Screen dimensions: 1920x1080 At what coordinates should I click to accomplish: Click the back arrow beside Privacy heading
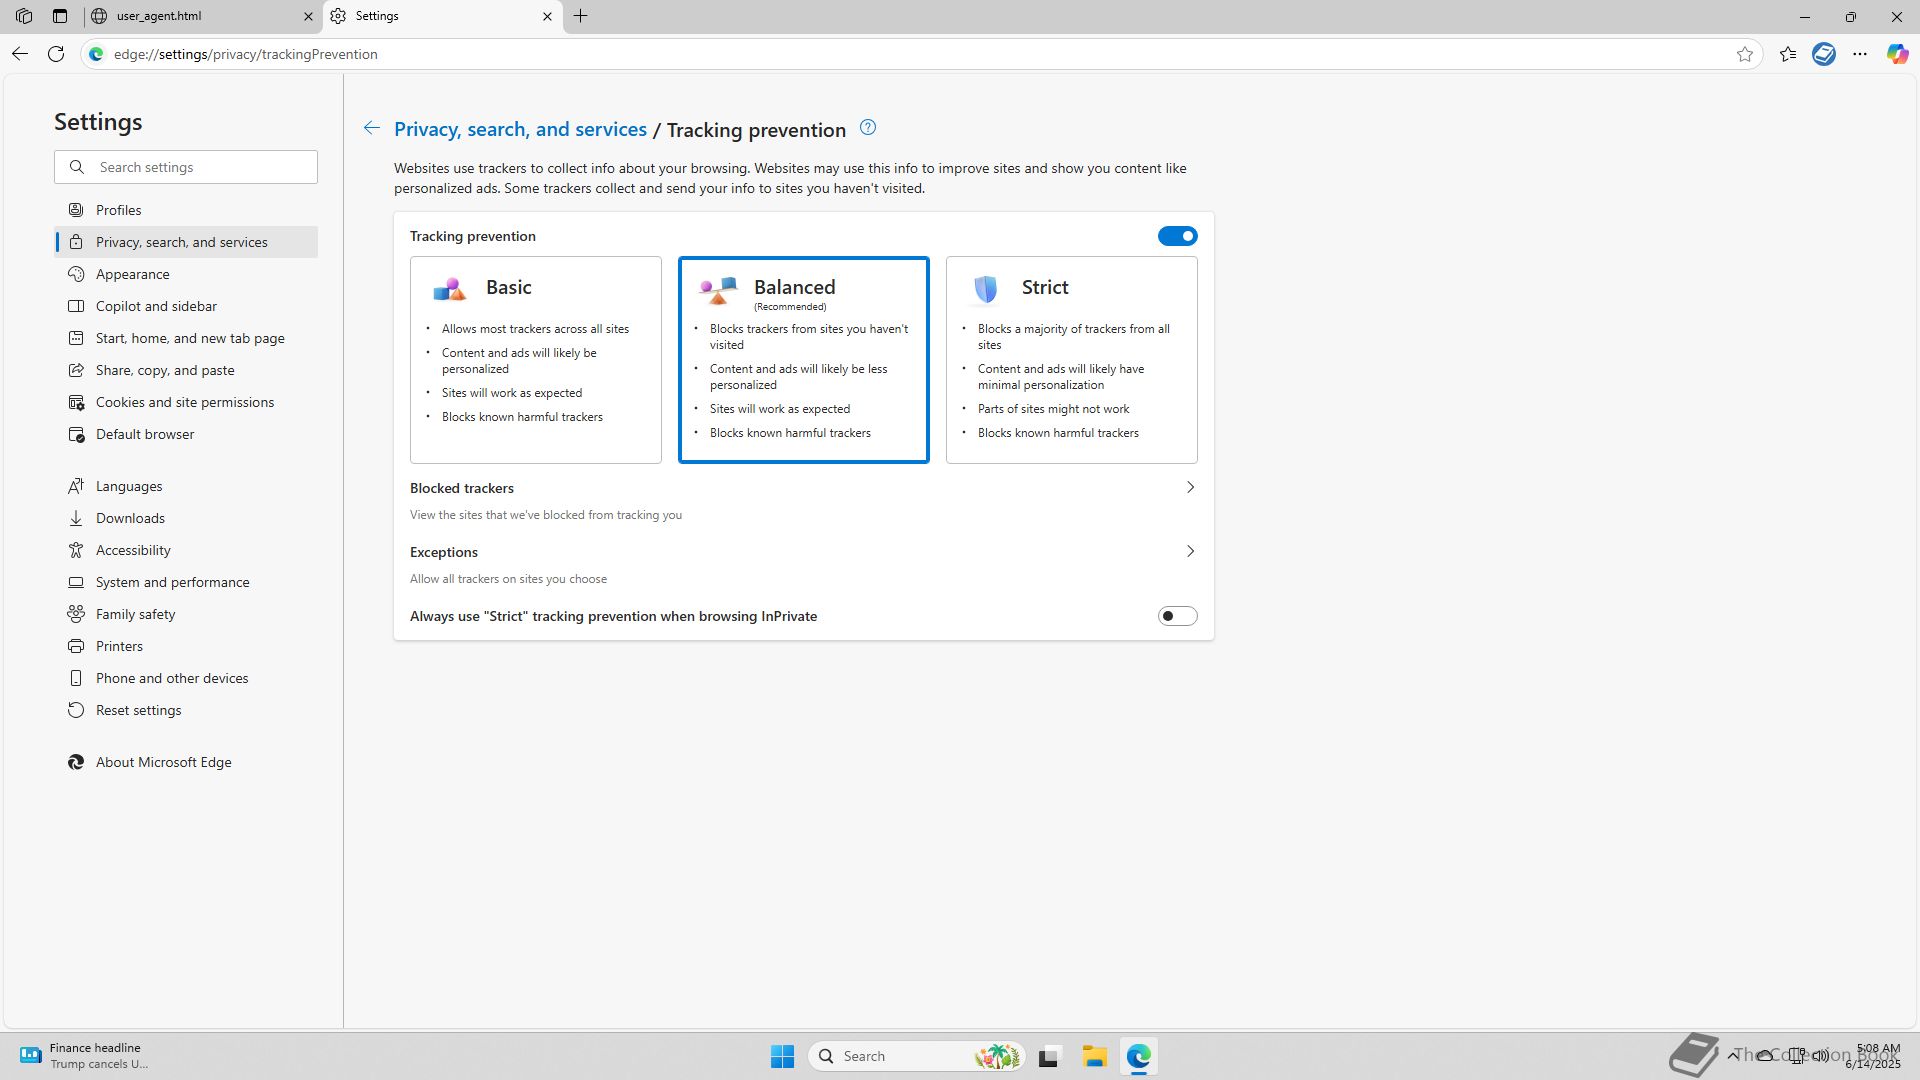point(371,128)
